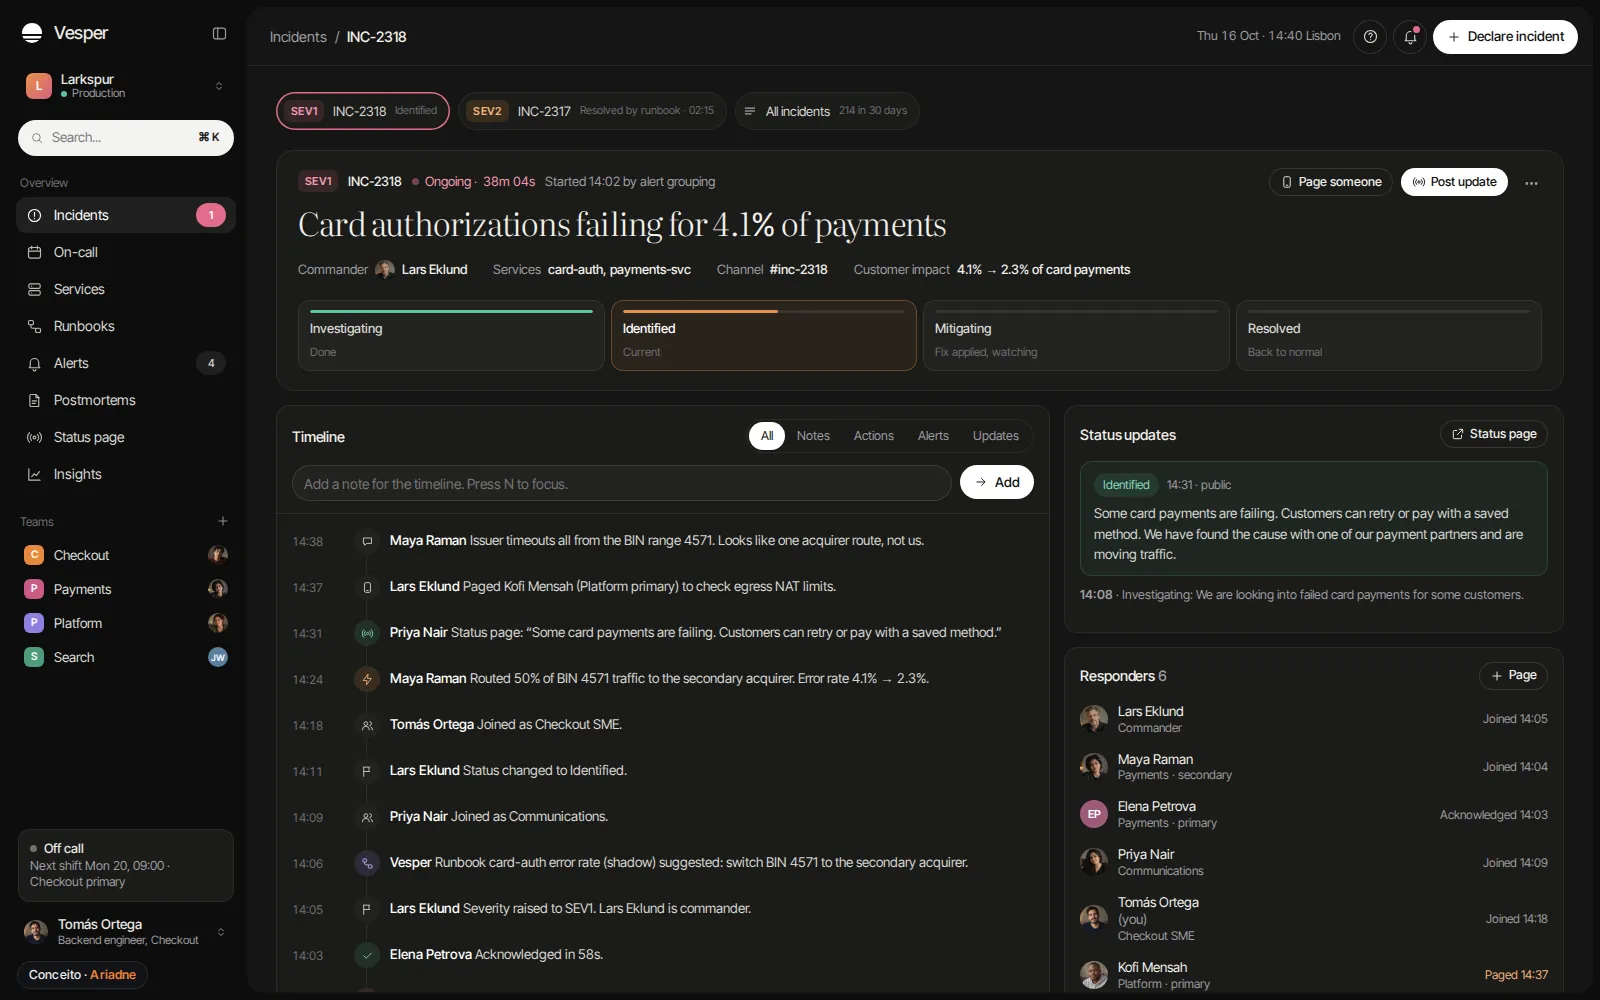Image resolution: width=1600 pixels, height=1000 pixels.
Task: Click the Declare incident button
Action: (x=1505, y=37)
